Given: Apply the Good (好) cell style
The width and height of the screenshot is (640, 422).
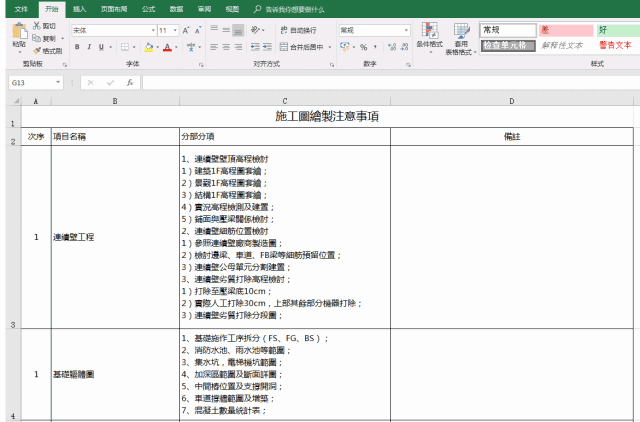Looking at the screenshot, I should coord(618,30).
